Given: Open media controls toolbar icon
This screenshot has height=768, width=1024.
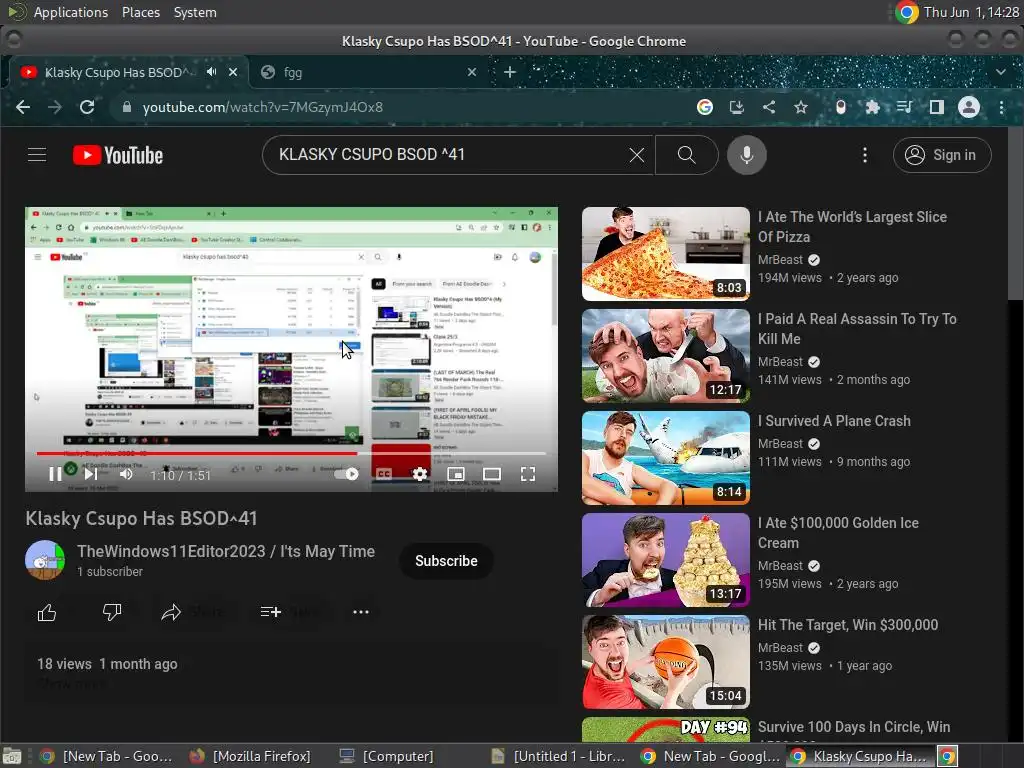Looking at the screenshot, I should pos(904,107).
